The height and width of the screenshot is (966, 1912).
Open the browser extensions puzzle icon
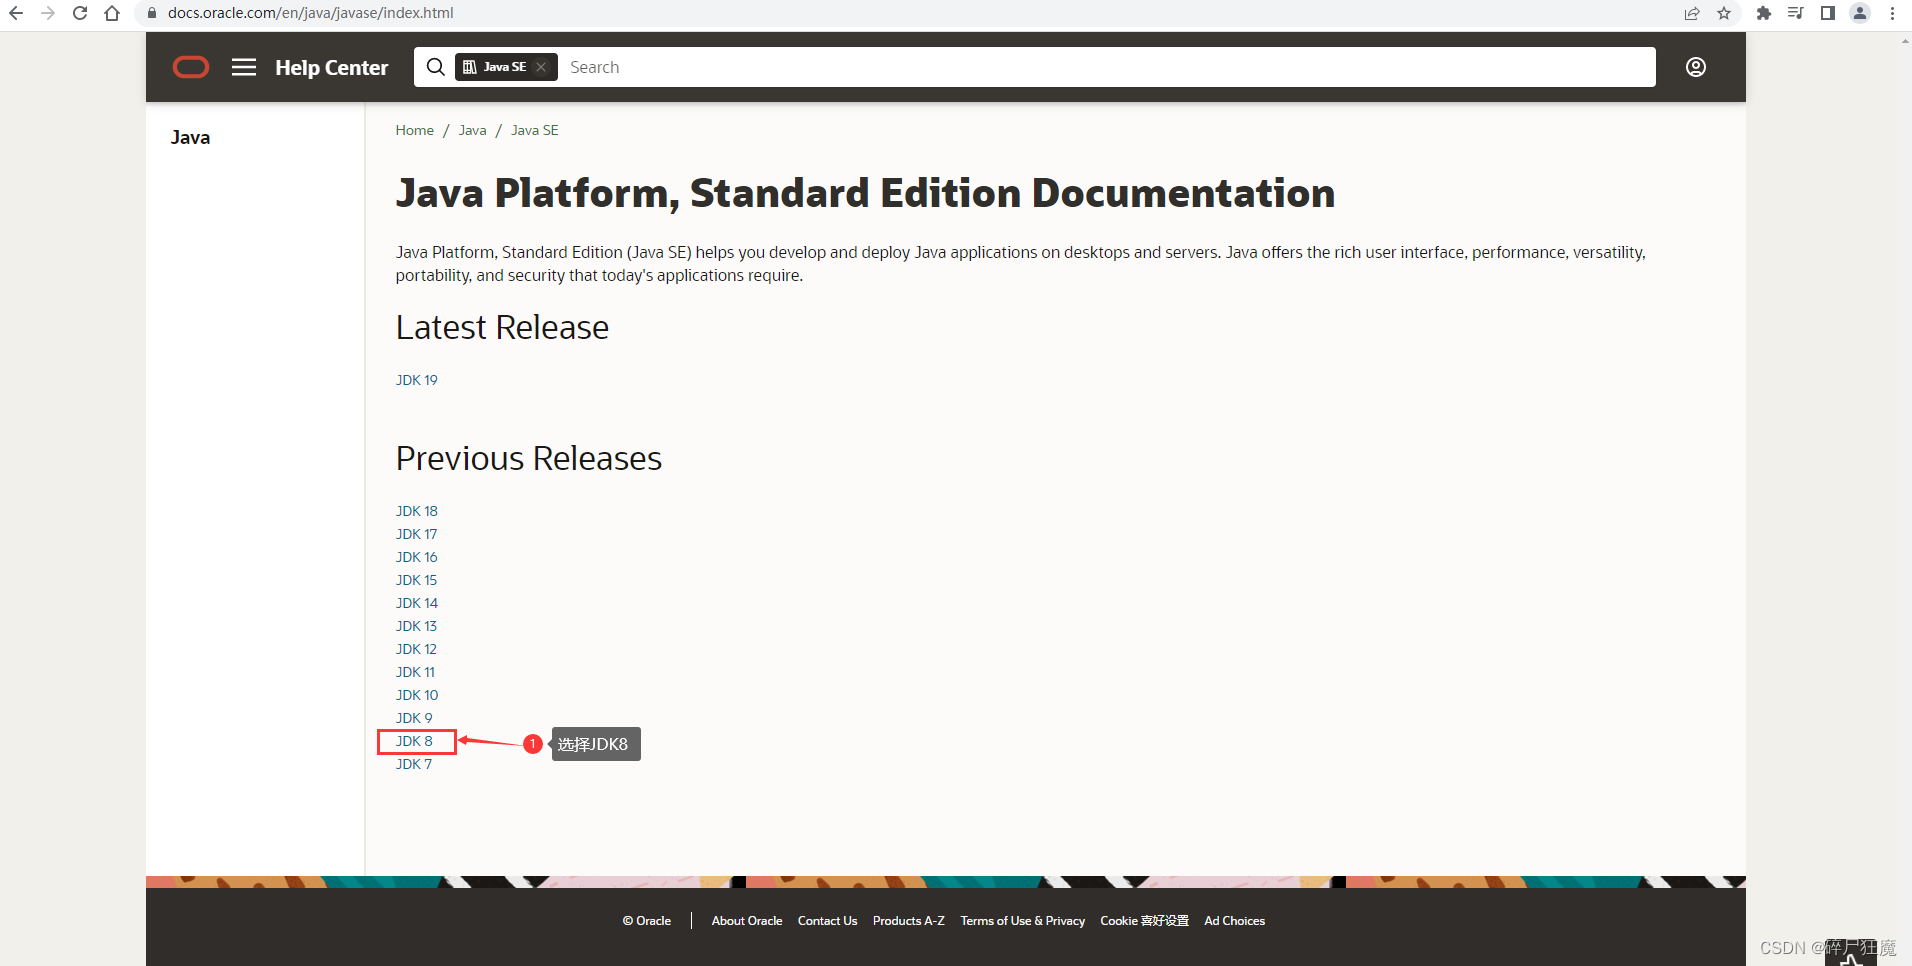(x=1764, y=13)
